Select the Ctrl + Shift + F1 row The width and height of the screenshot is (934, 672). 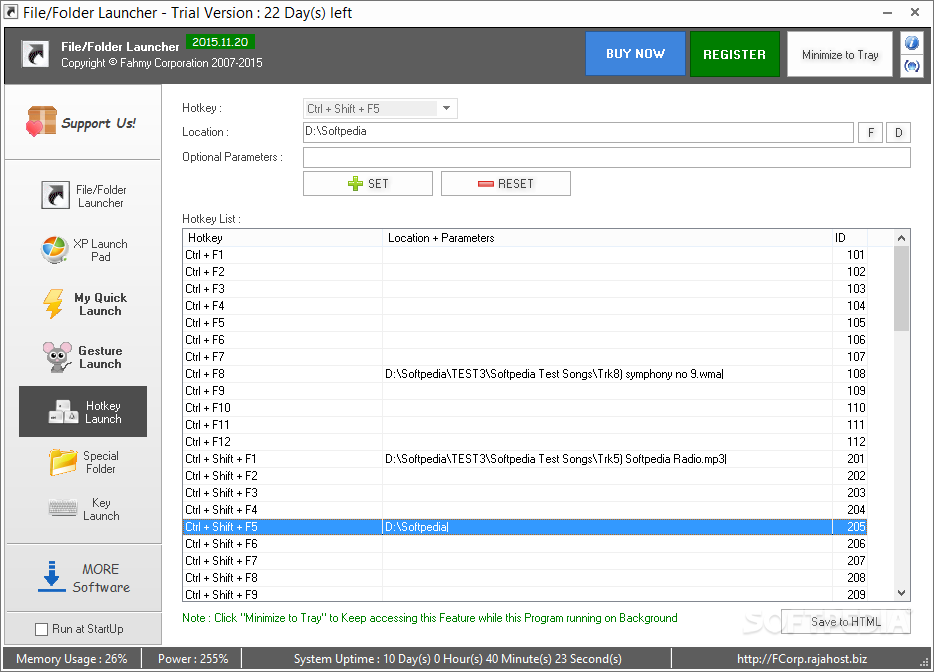click(524, 459)
